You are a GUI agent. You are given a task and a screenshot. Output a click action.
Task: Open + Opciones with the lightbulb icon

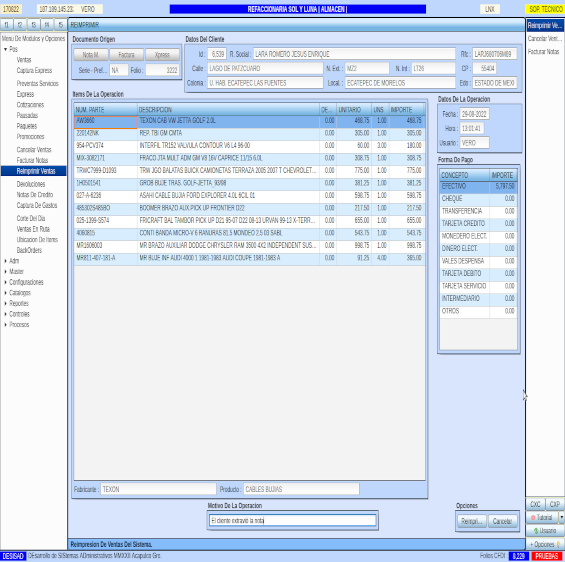click(545, 544)
